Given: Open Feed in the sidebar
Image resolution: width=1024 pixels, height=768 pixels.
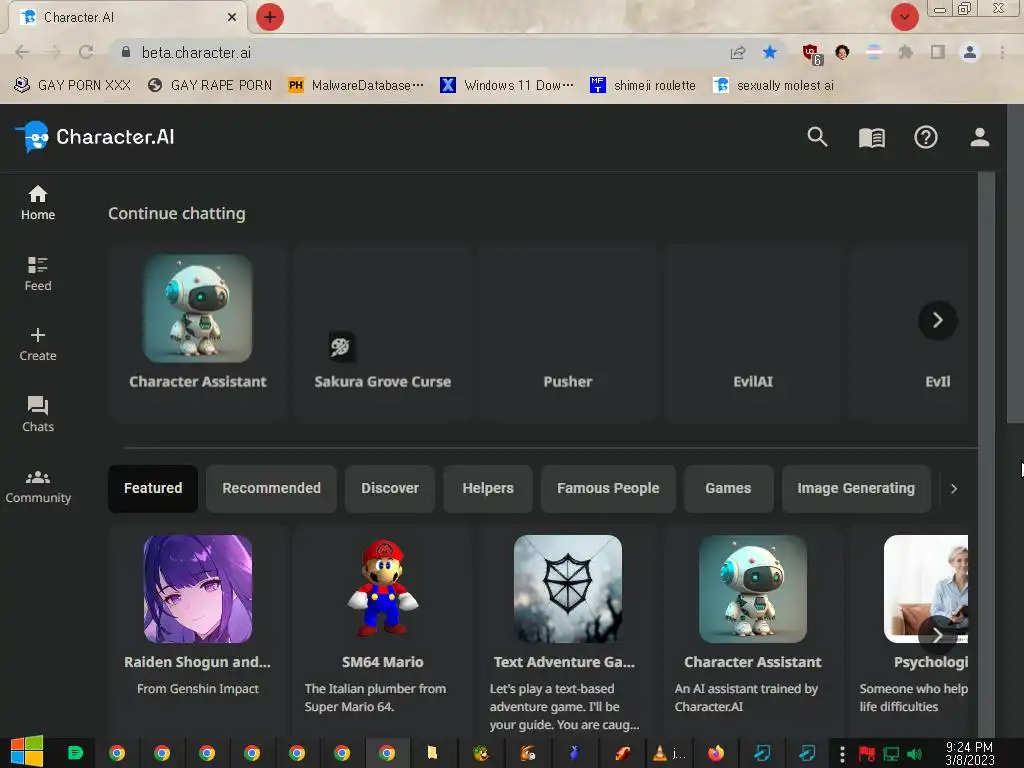Looking at the screenshot, I should [38, 274].
